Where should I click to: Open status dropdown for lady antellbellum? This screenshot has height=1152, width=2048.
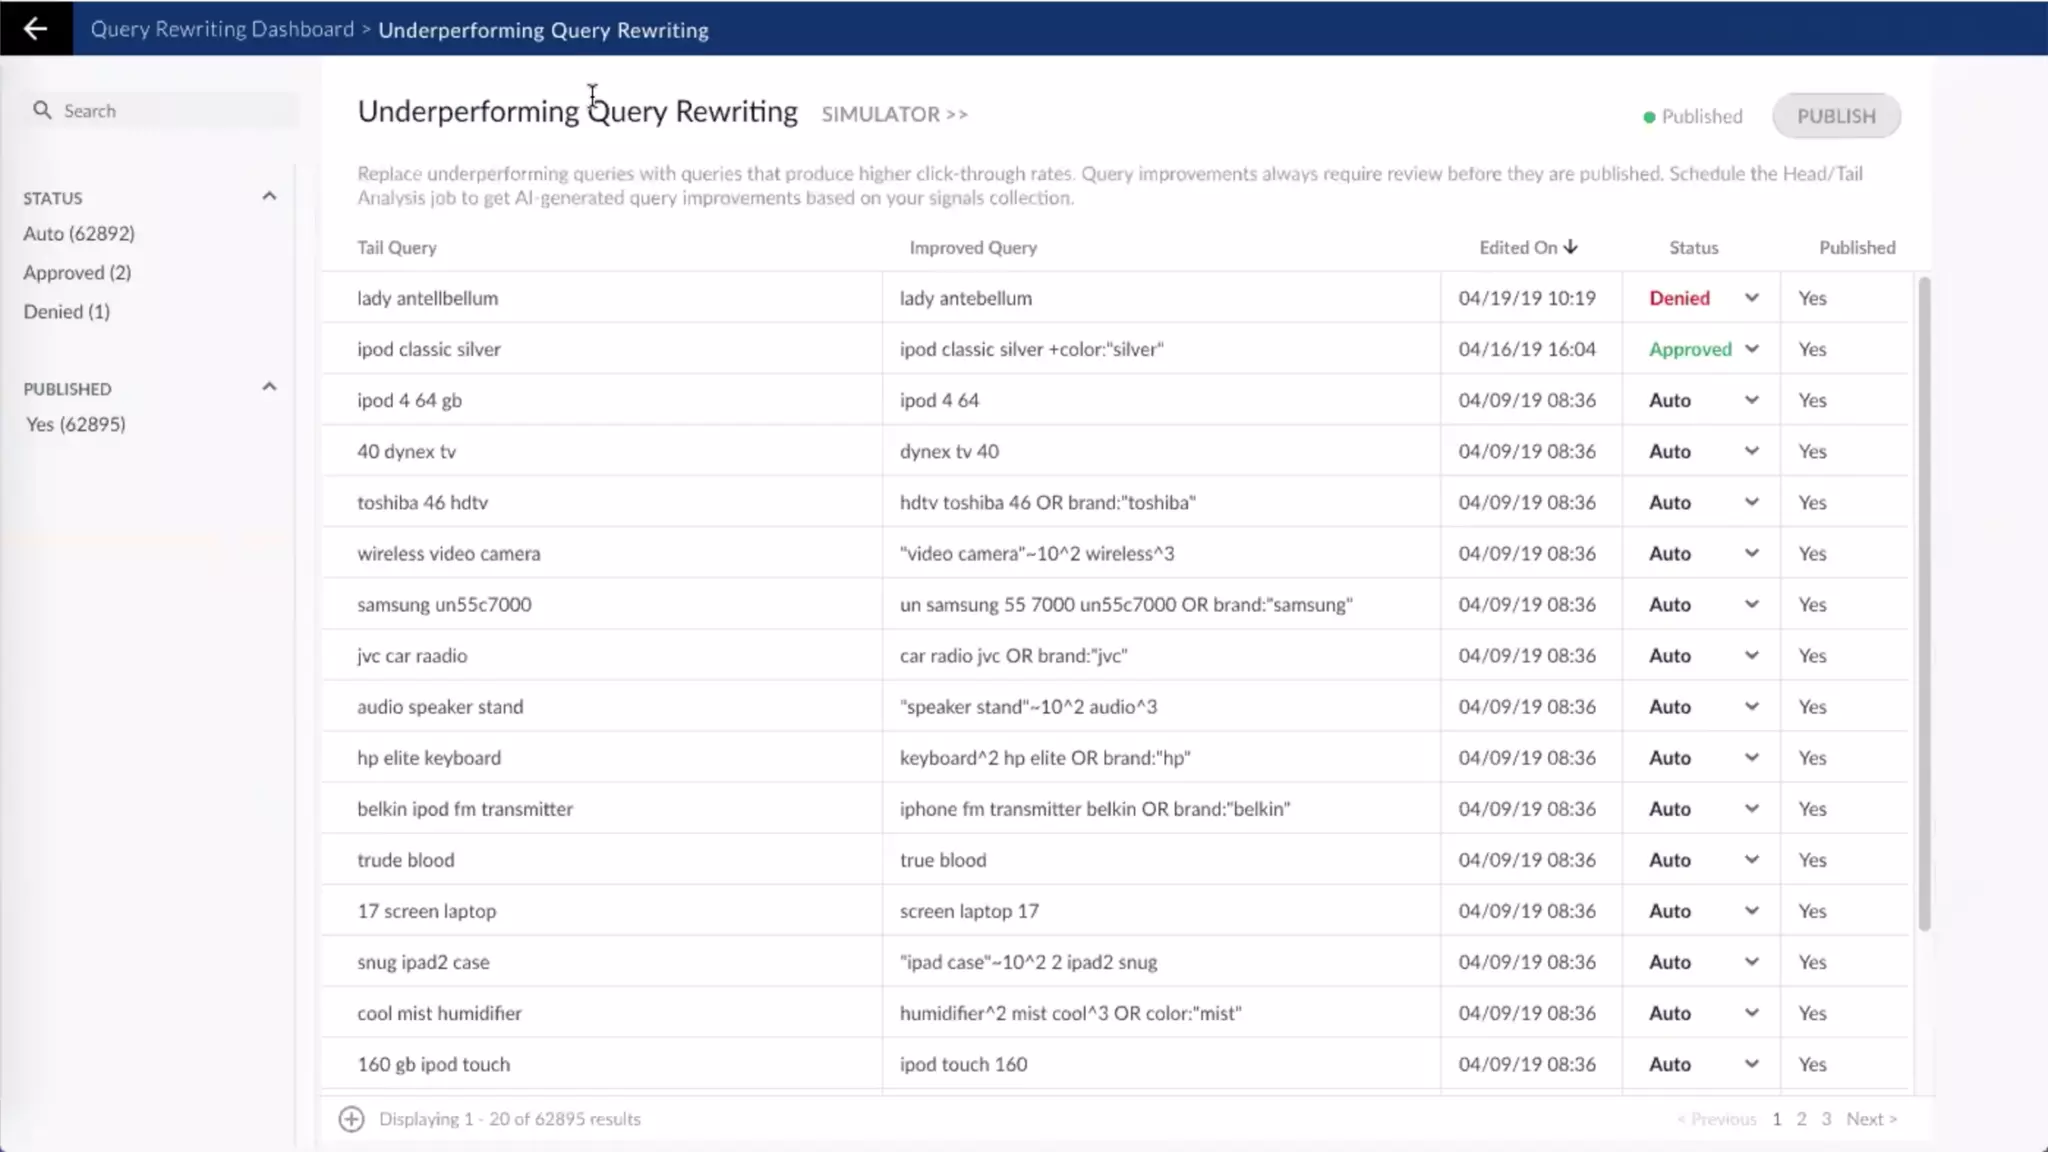pos(1751,298)
